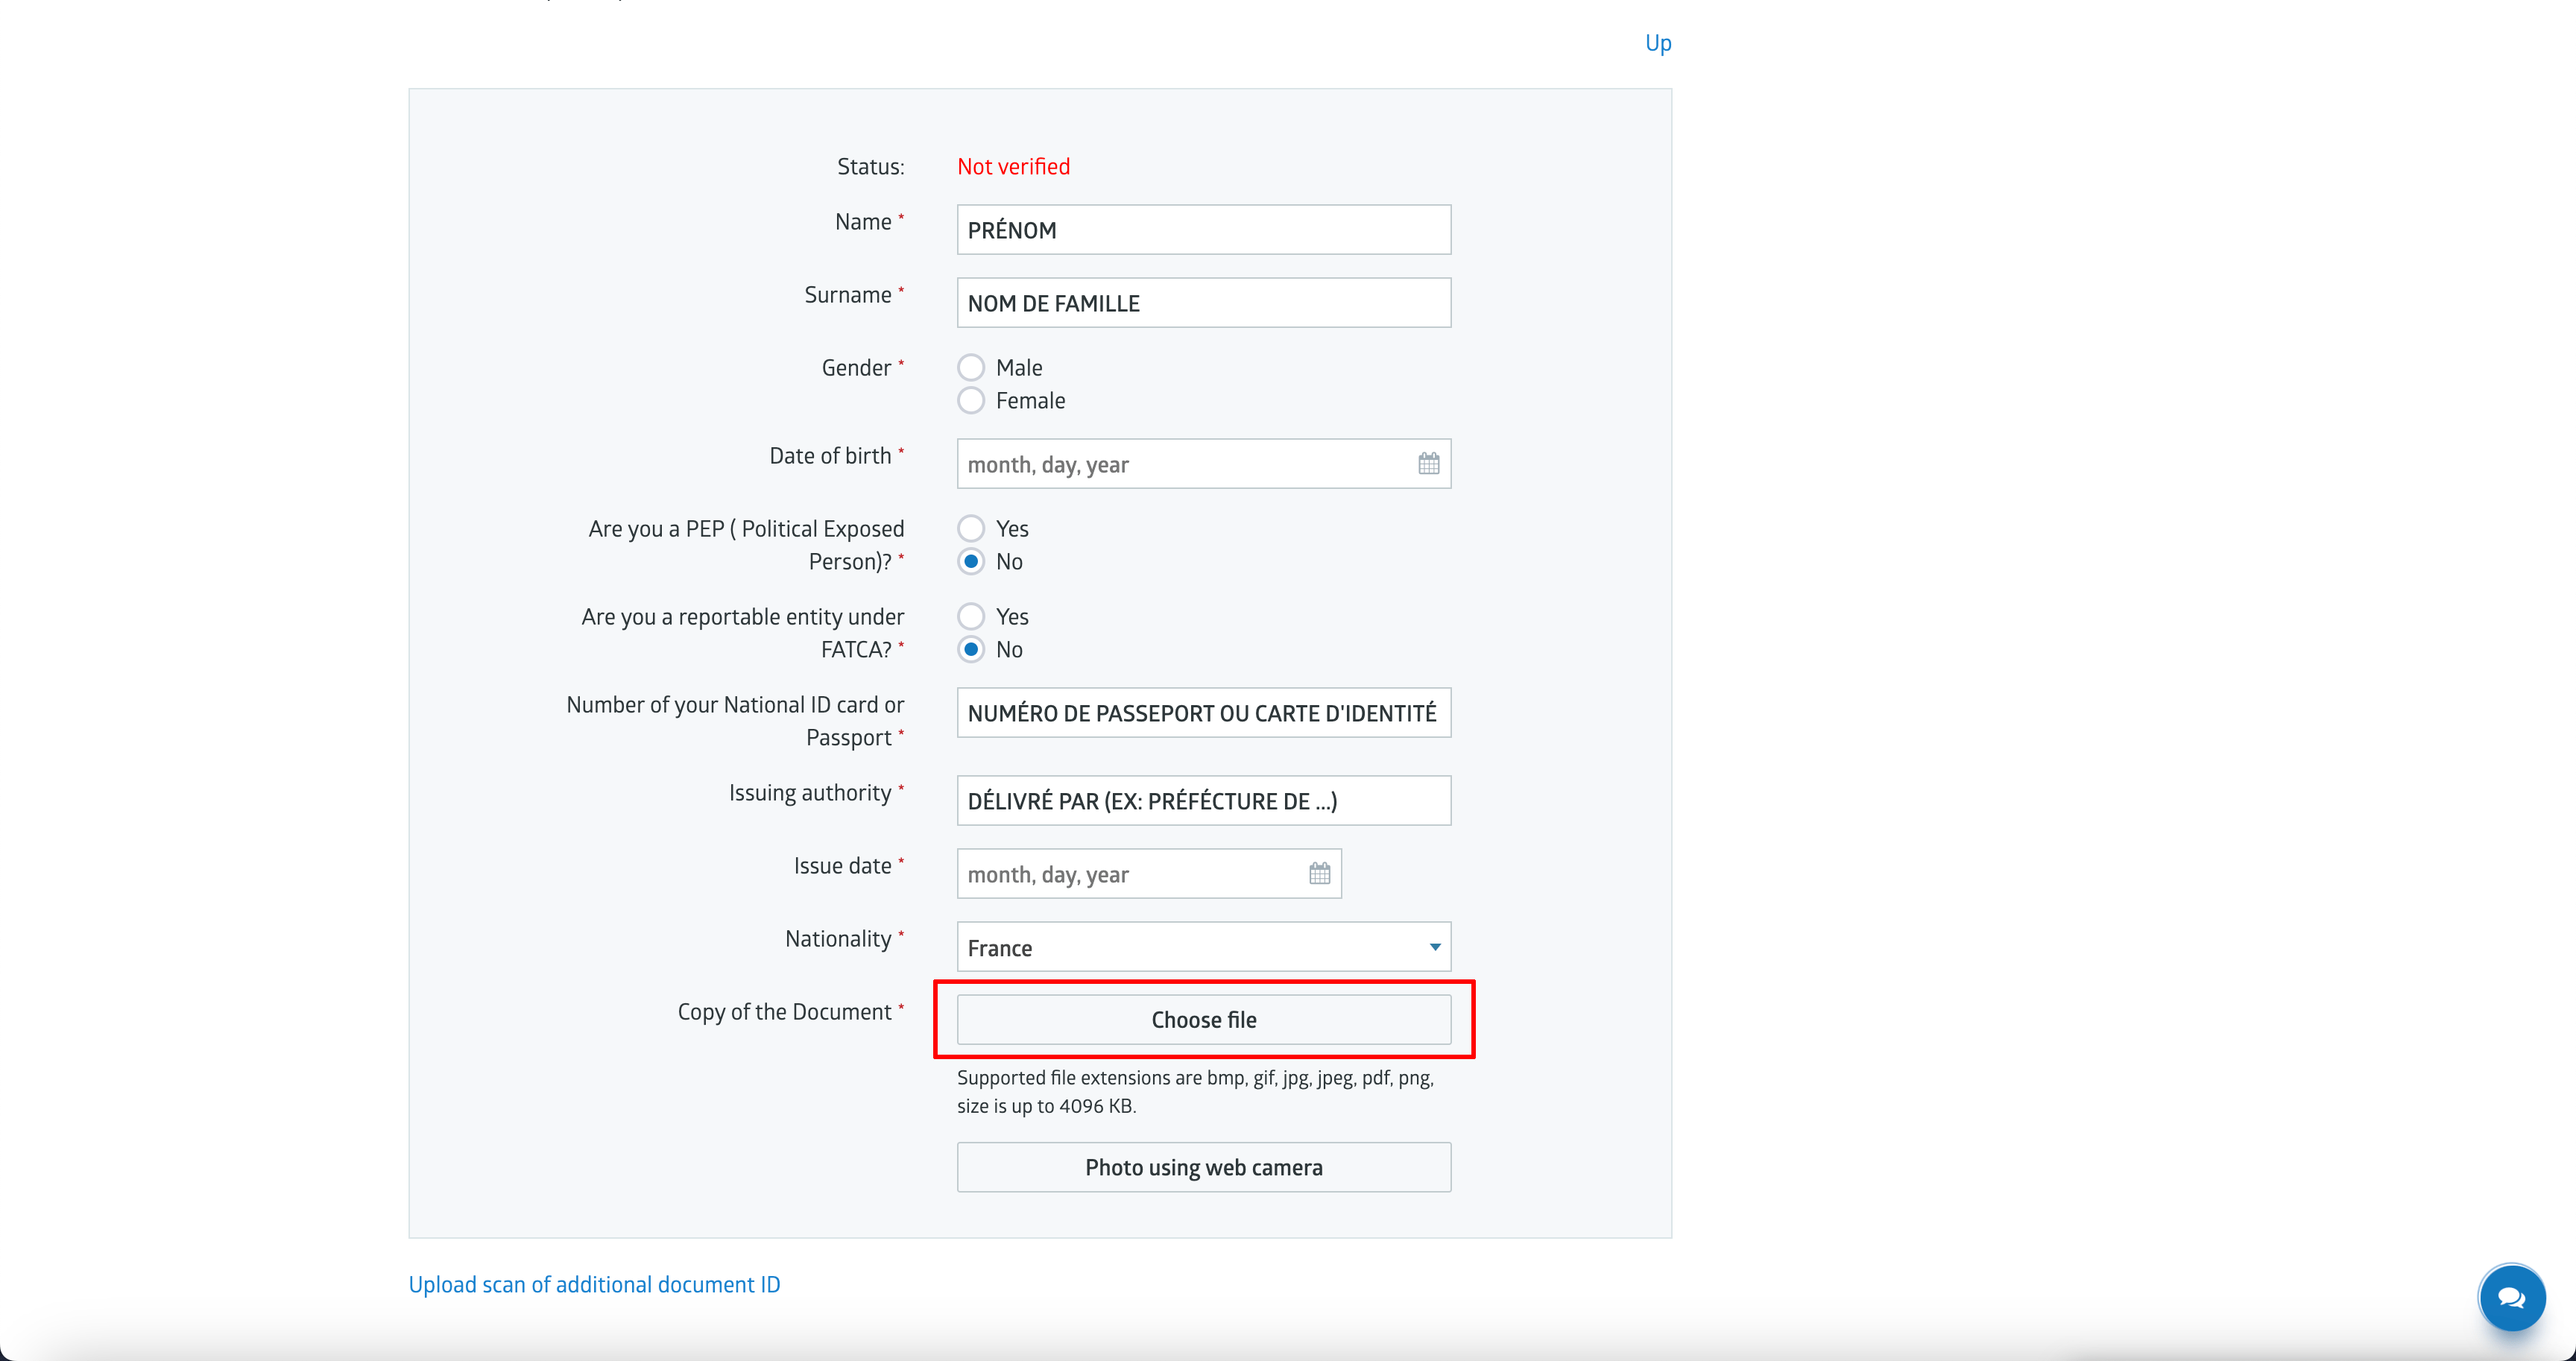Viewport: 2576px width, 1361px height.
Task: Click the Nationality label
Action: pyautogui.click(x=838, y=939)
